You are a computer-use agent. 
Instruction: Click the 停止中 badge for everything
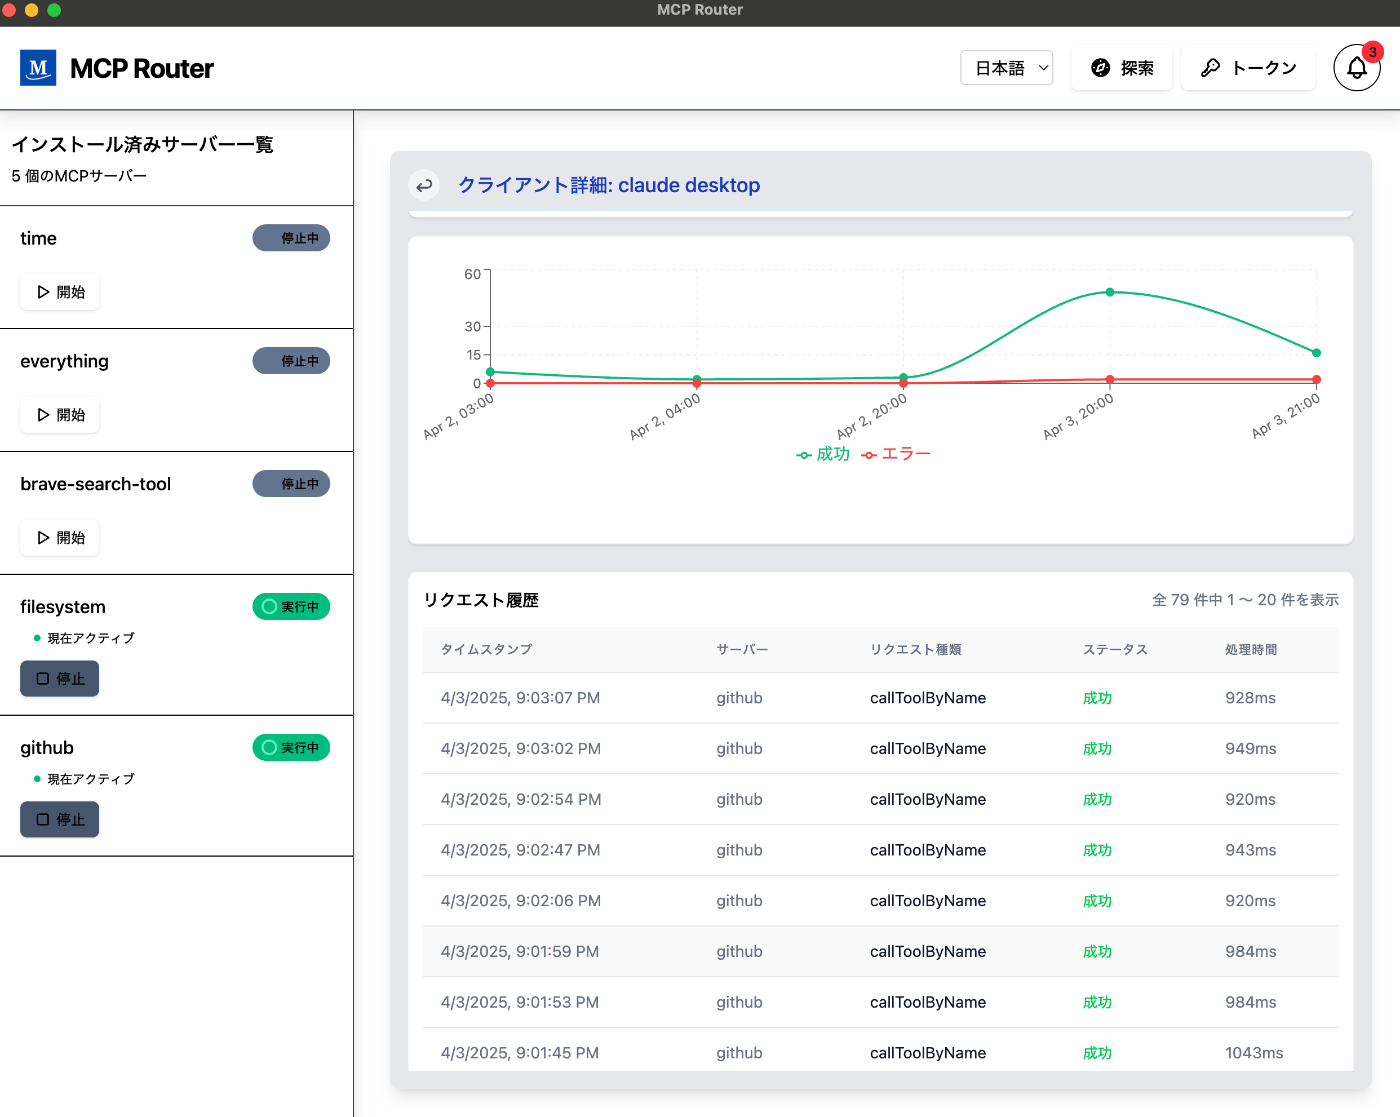coord(291,361)
